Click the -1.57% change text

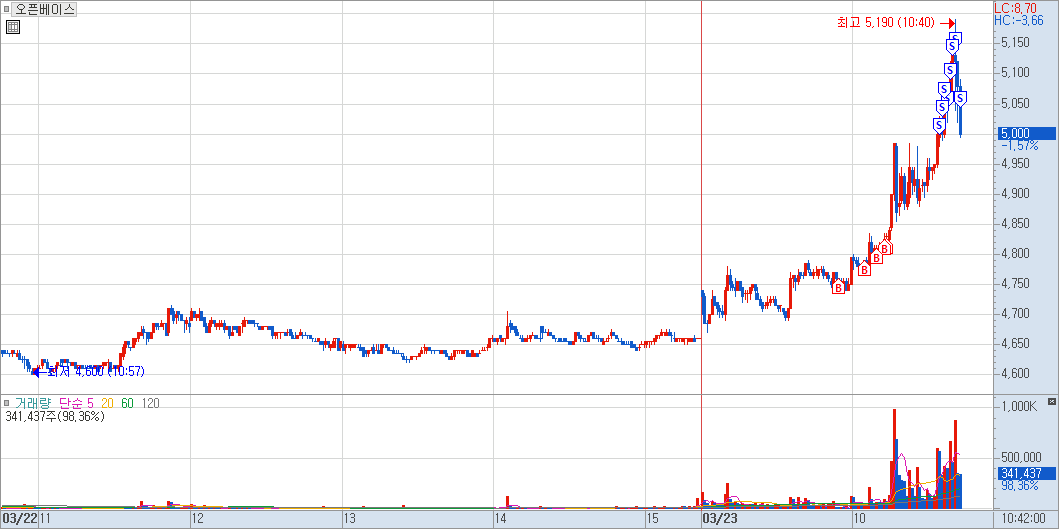pyautogui.click(x=1019, y=145)
